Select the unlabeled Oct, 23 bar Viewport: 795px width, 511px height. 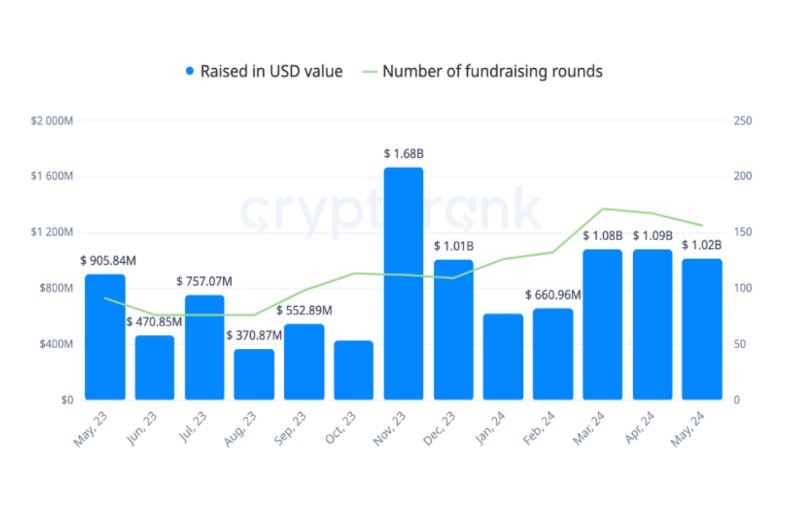point(353,370)
